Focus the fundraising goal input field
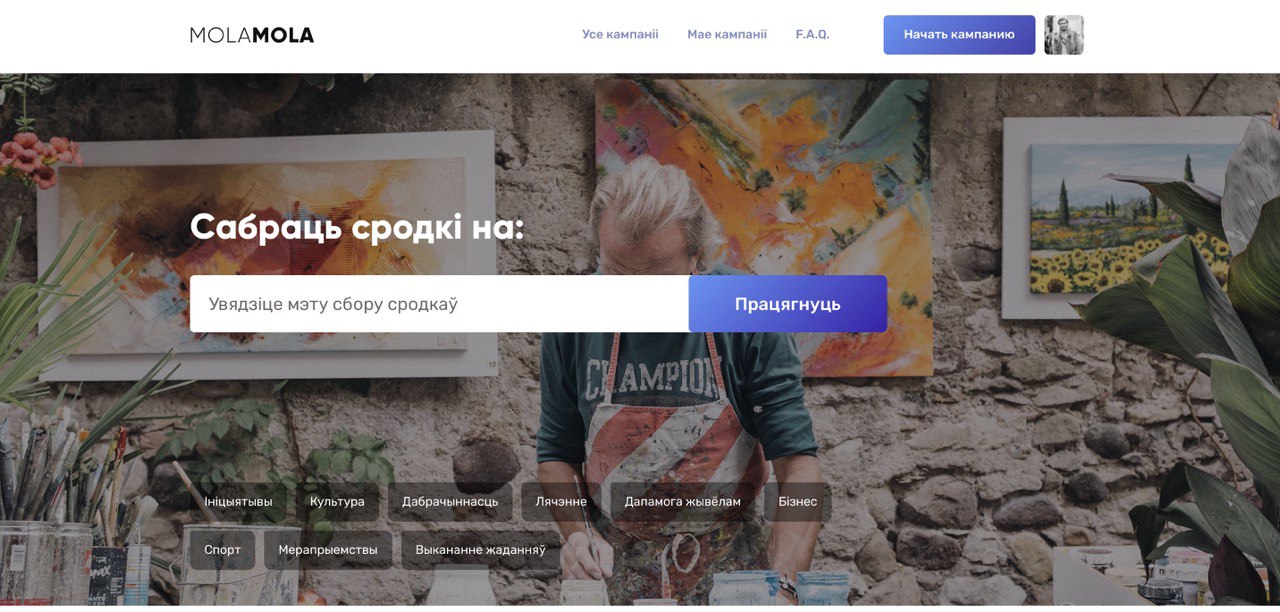The image size is (1280, 612). tap(439, 304)
